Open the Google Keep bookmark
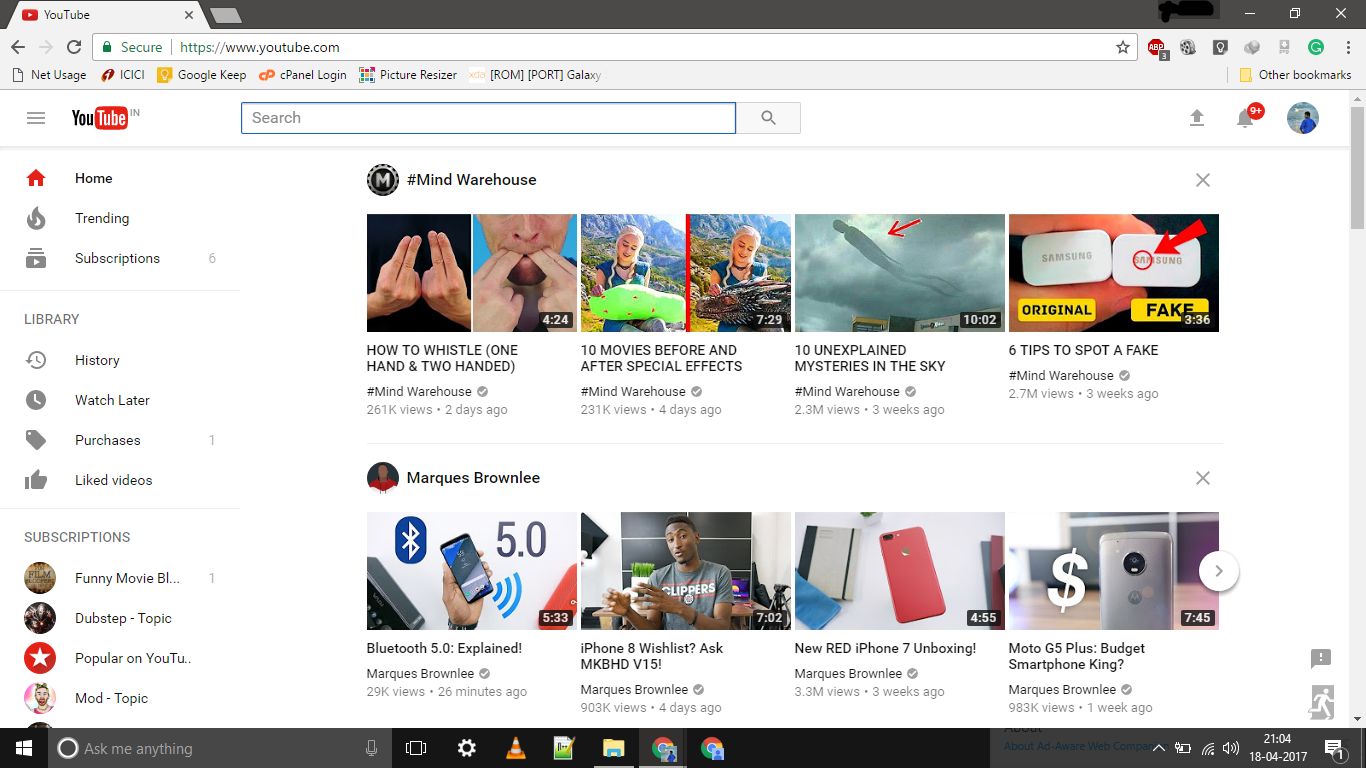 tap(202, 75)
